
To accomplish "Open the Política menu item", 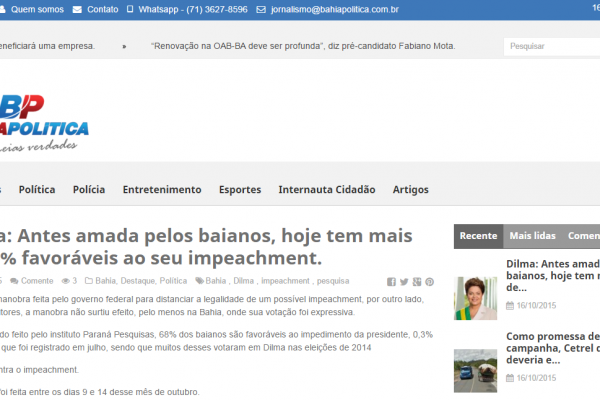I will pos(37,189).
